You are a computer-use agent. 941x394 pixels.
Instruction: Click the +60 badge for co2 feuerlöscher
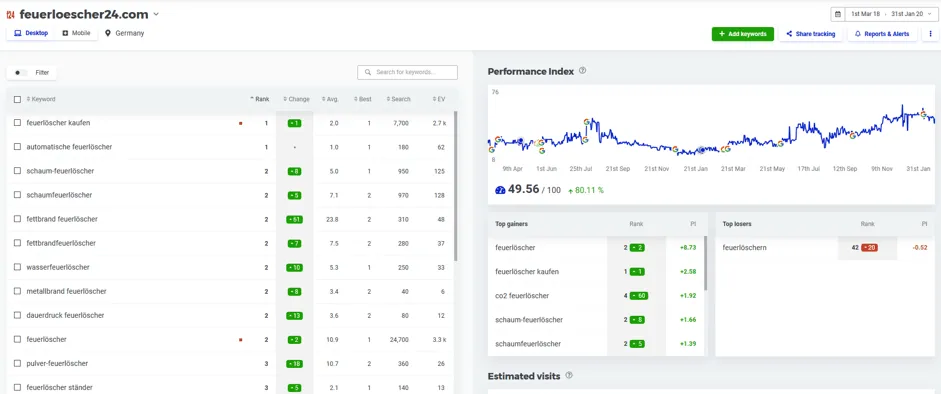639,296
